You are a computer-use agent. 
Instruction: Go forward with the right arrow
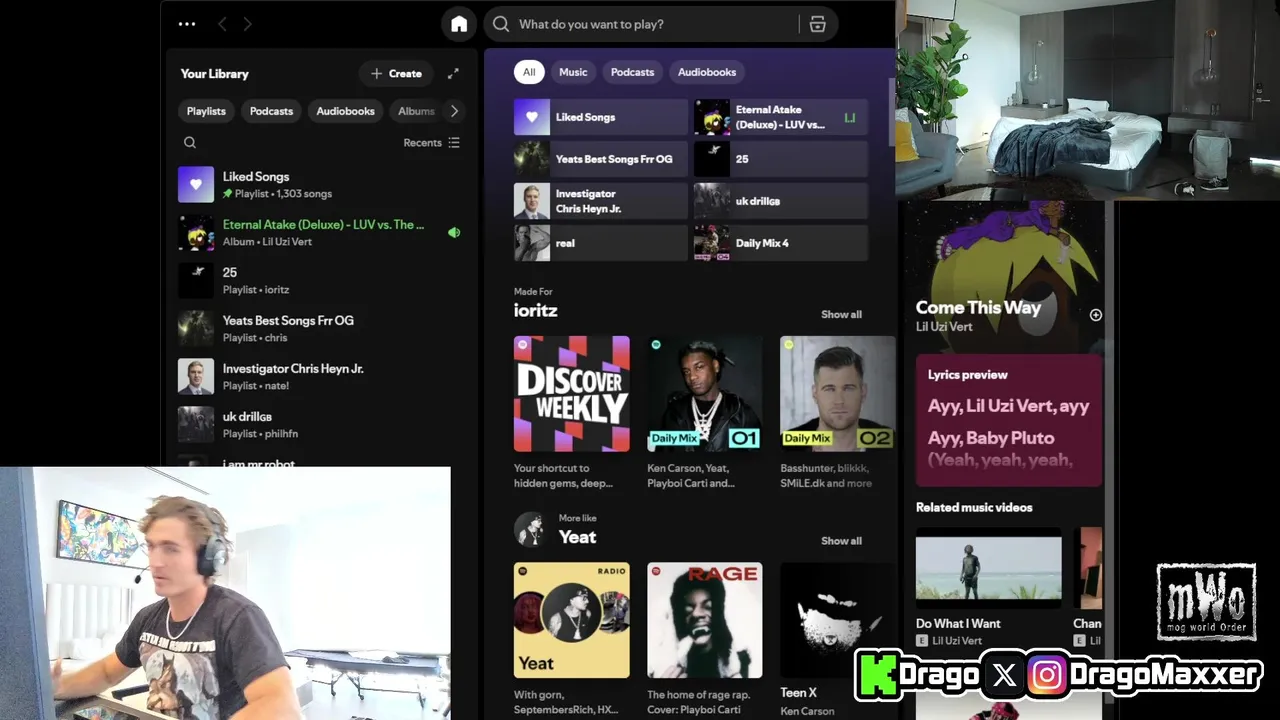247,24
